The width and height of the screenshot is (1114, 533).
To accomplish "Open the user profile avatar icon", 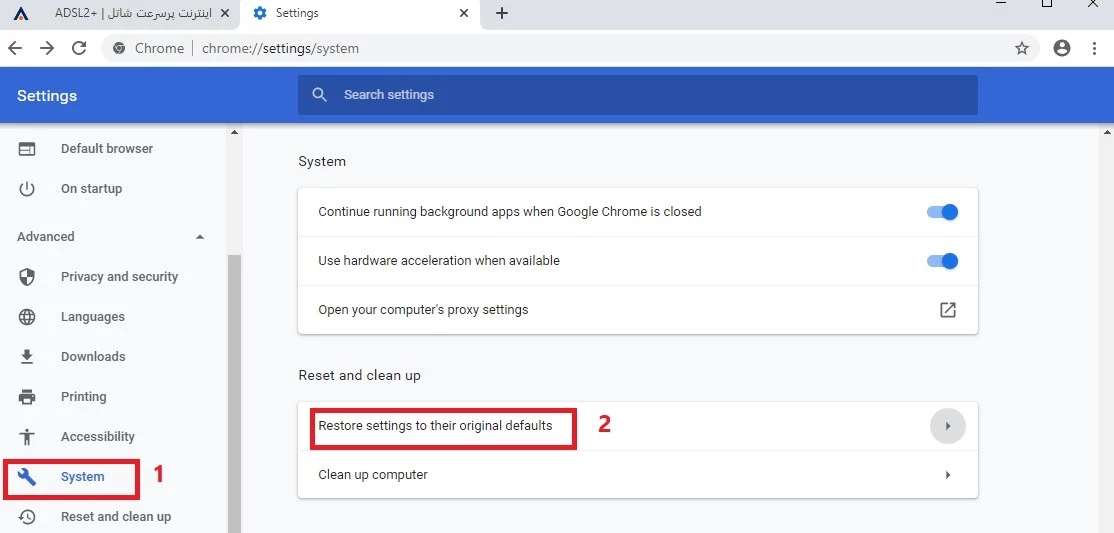I will pyautogui.click(x=1062, y=48).
